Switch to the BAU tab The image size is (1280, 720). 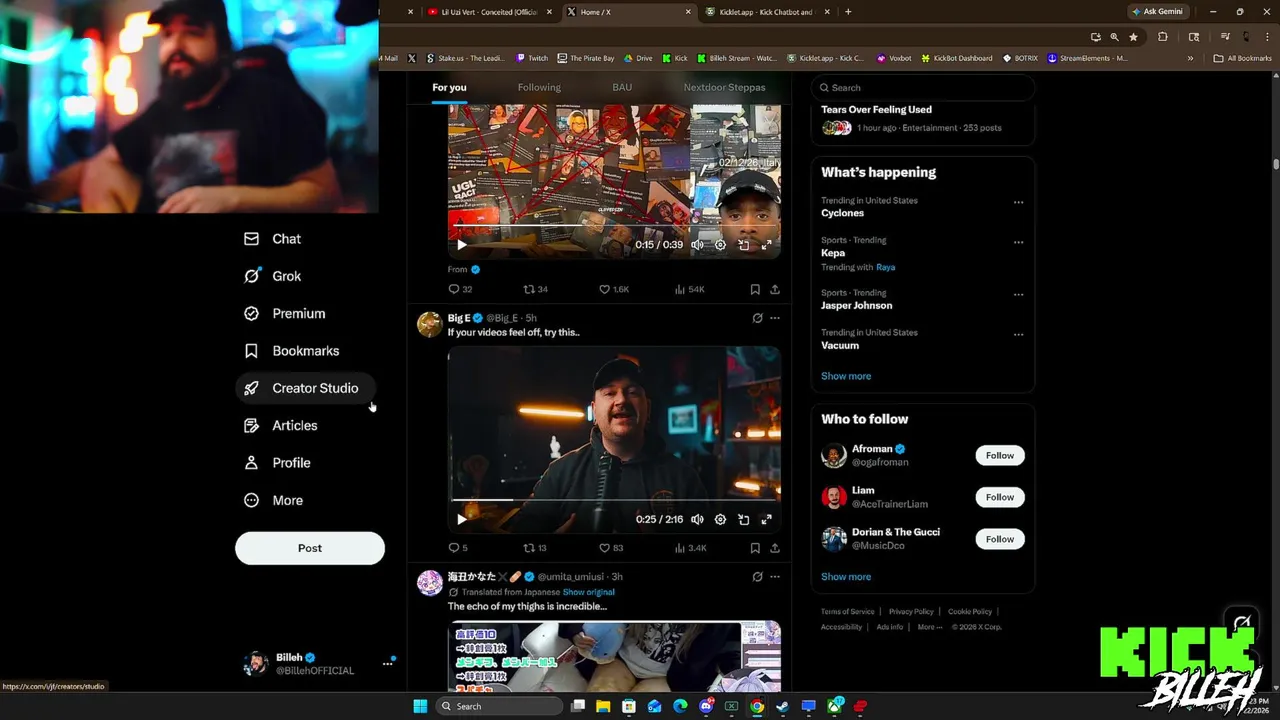pyautogui.click(x=622, y=87)
